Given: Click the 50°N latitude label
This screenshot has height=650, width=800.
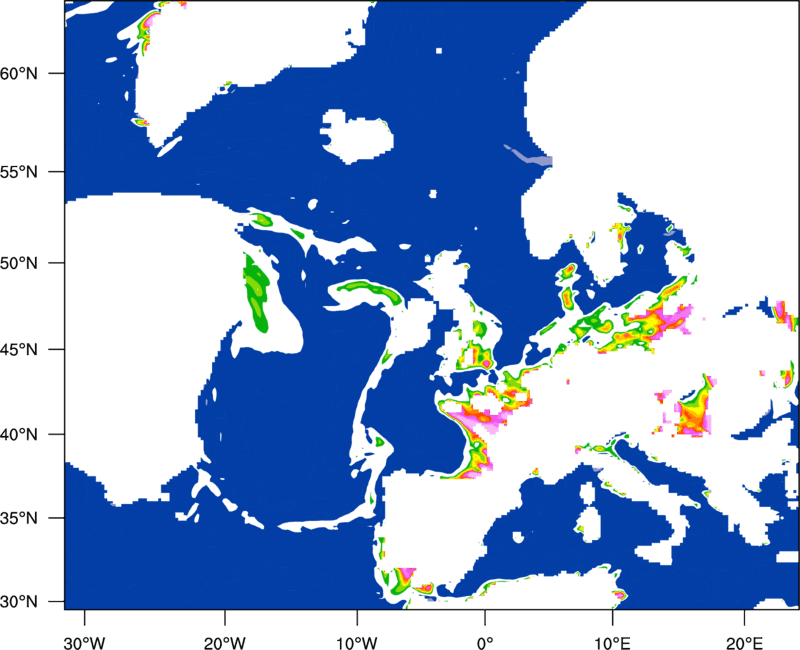Looking at the screenshot, I should tap(19, 263).
